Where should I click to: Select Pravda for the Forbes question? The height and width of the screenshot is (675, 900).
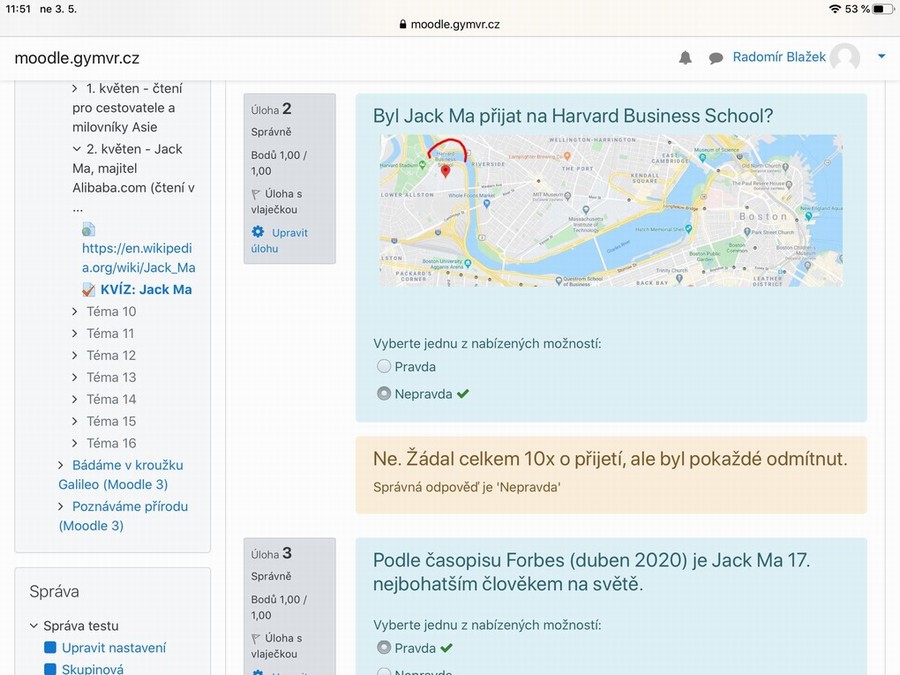point(384,647)
